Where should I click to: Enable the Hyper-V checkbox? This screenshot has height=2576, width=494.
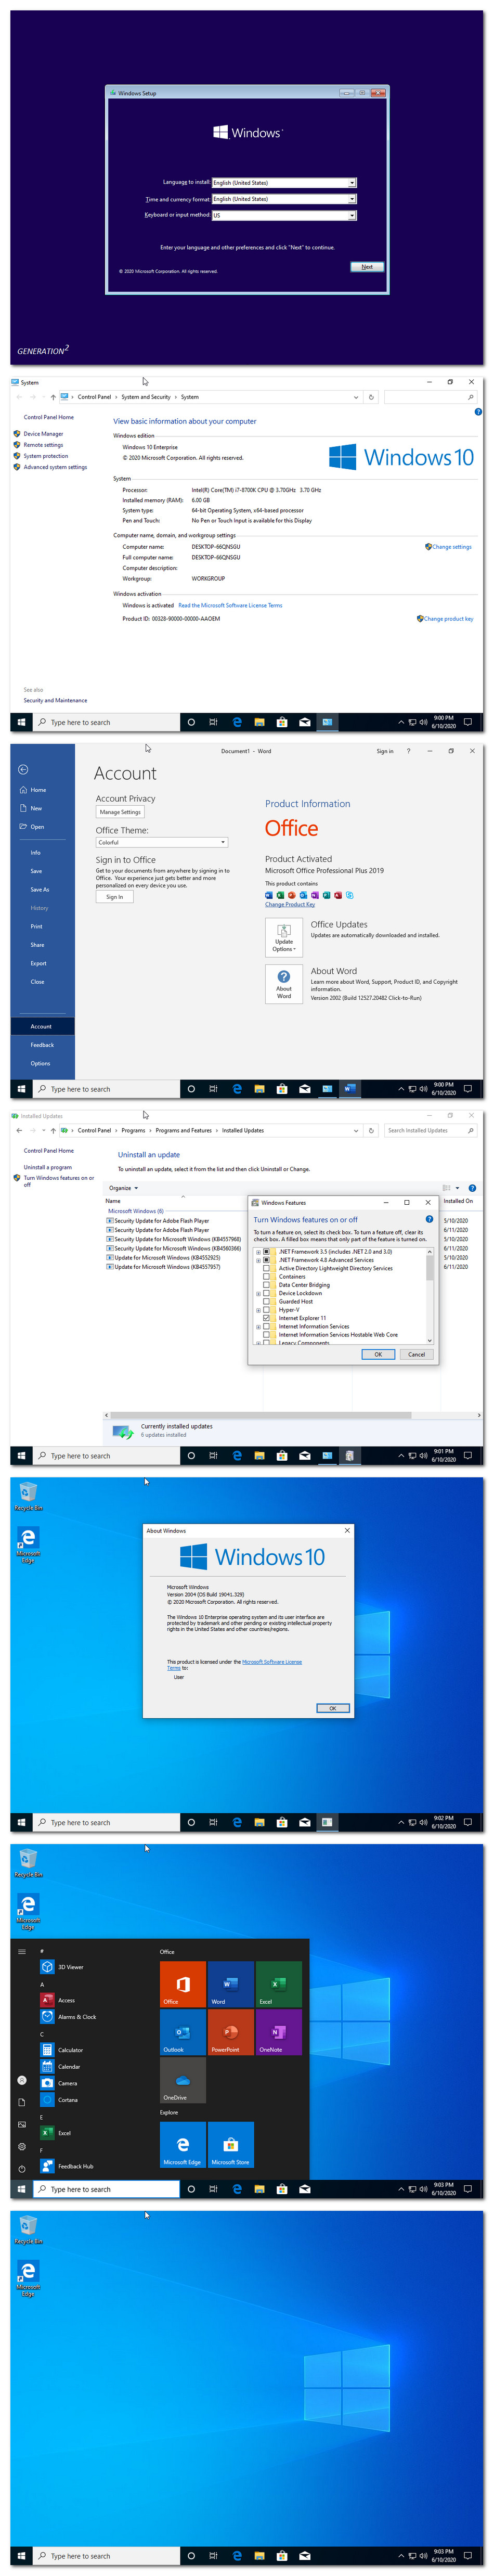coord(266,1310)
